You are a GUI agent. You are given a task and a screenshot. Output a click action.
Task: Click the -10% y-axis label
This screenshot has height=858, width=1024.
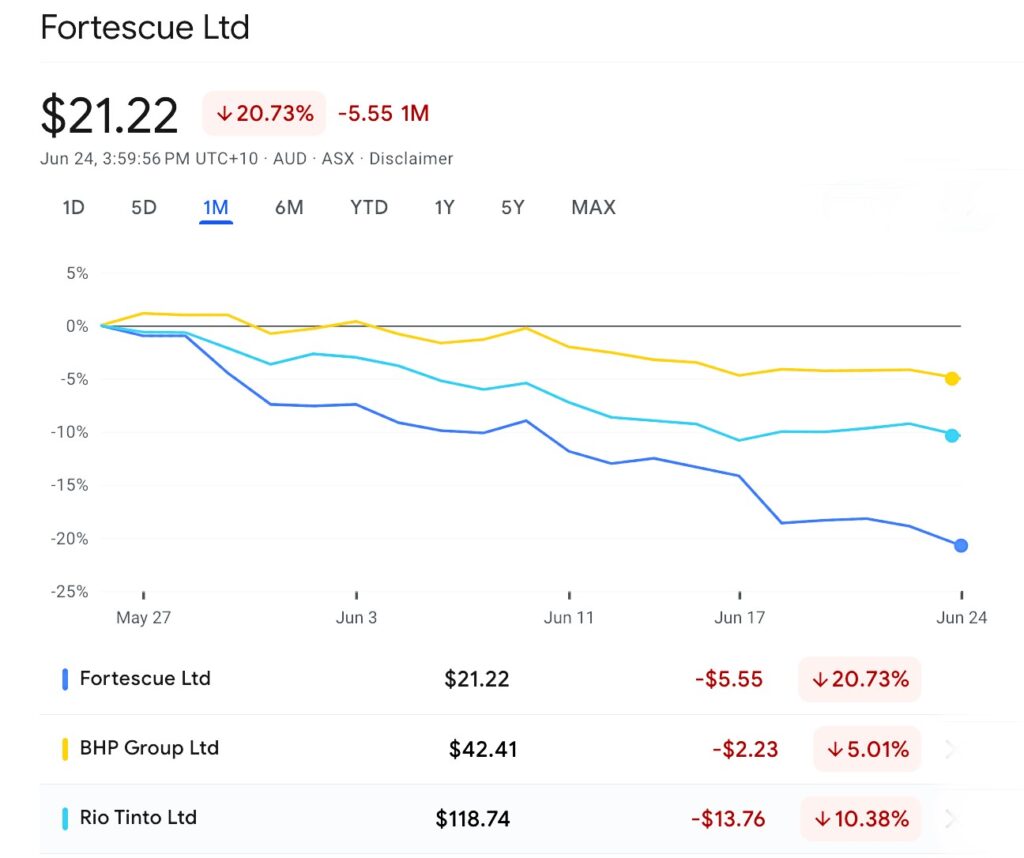(x=70, y=432)
